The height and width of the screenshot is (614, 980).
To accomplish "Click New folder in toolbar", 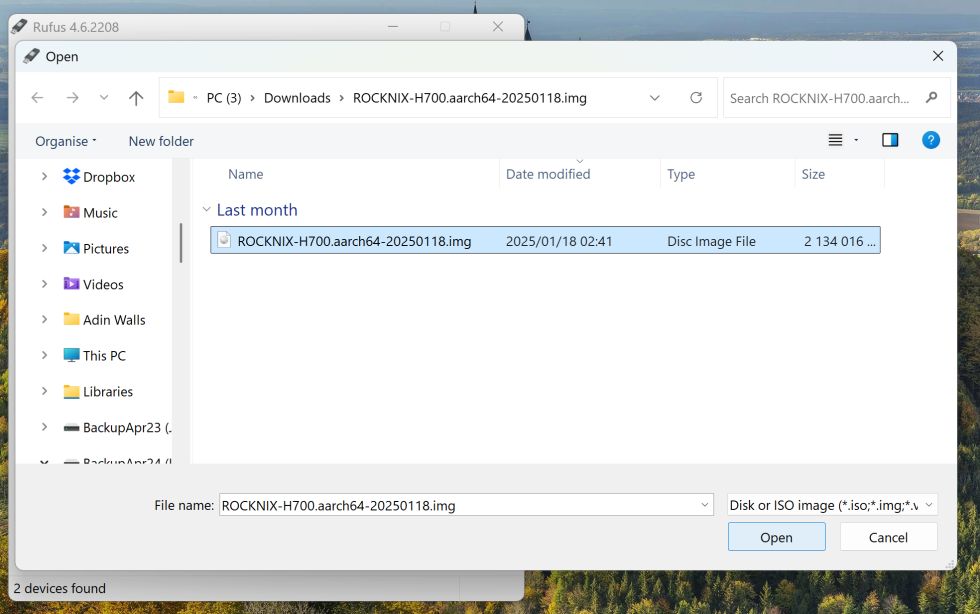I will (x=161, y=141).
